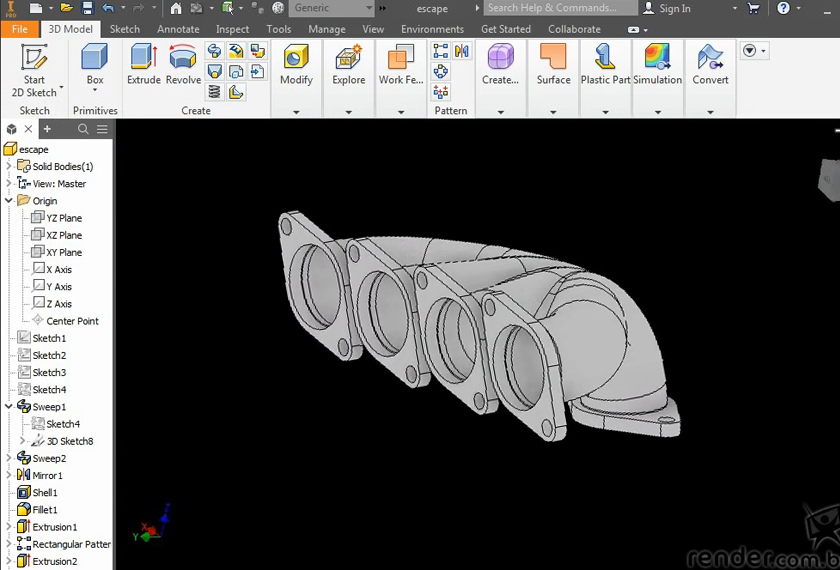
Task: Collapse the Origin folder in browser
Action: coord(9,201)
